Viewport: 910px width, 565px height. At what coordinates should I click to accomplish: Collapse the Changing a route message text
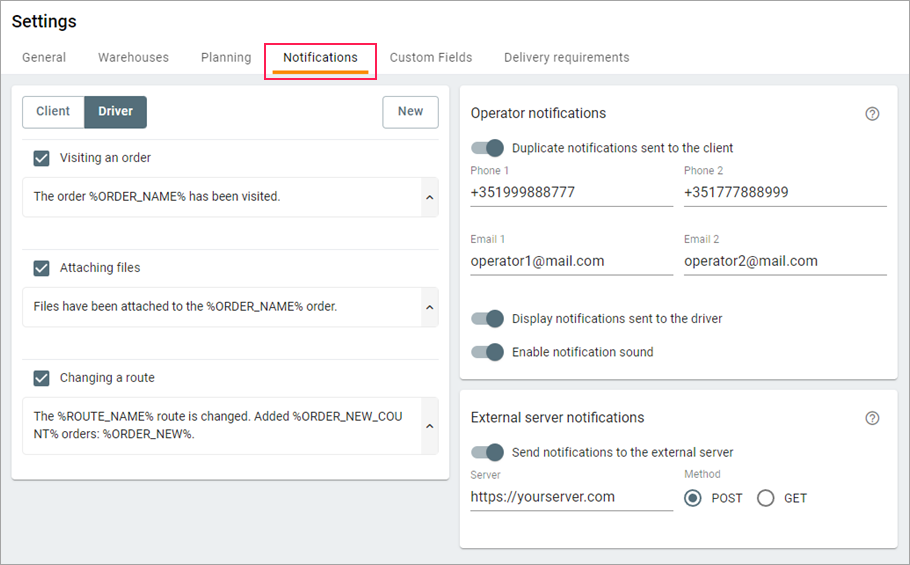(430, 426)
